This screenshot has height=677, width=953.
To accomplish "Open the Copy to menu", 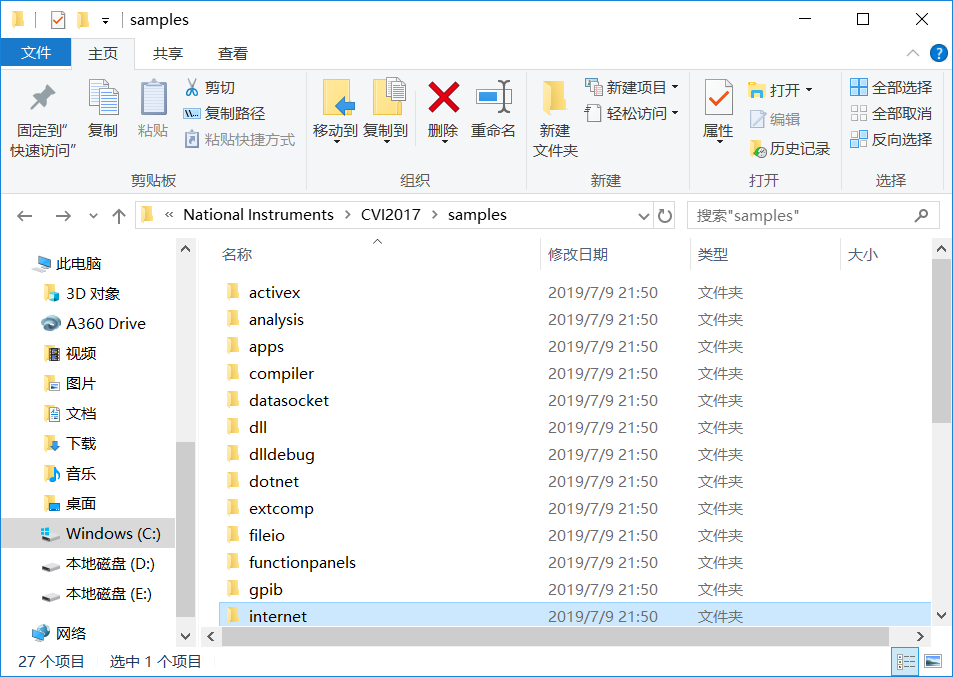I will click(385, 111).
